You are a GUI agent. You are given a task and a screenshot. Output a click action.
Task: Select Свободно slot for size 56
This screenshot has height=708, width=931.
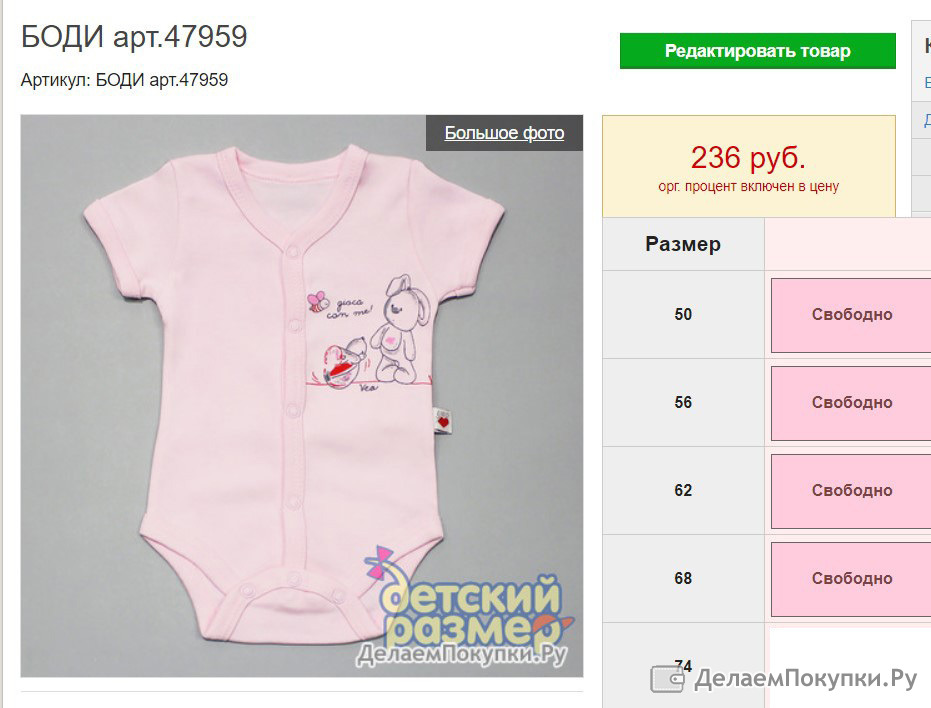pyautogui.click(x=851, y=403)
